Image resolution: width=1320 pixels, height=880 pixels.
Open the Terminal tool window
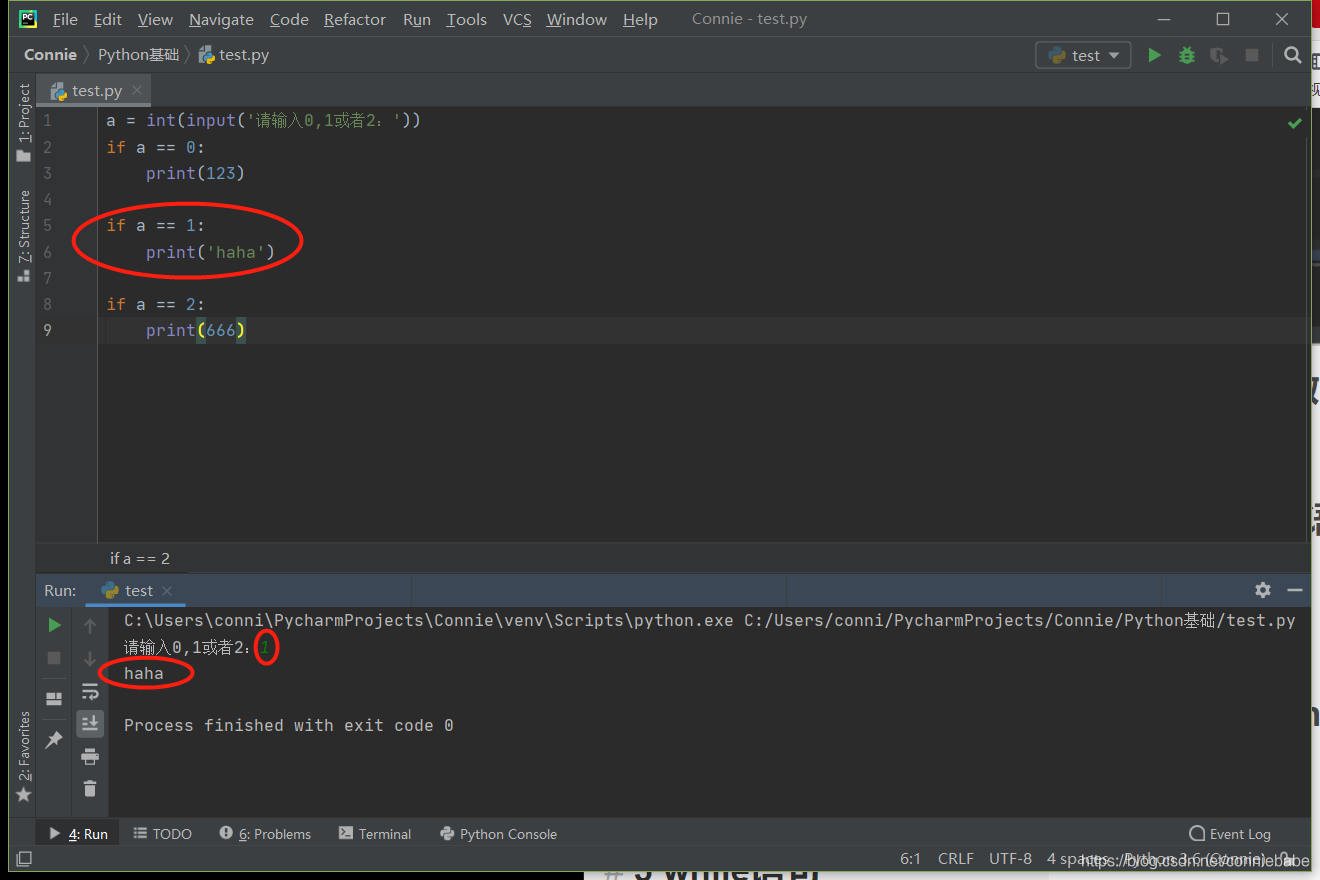pyautogui.click(x=375, y=833)
